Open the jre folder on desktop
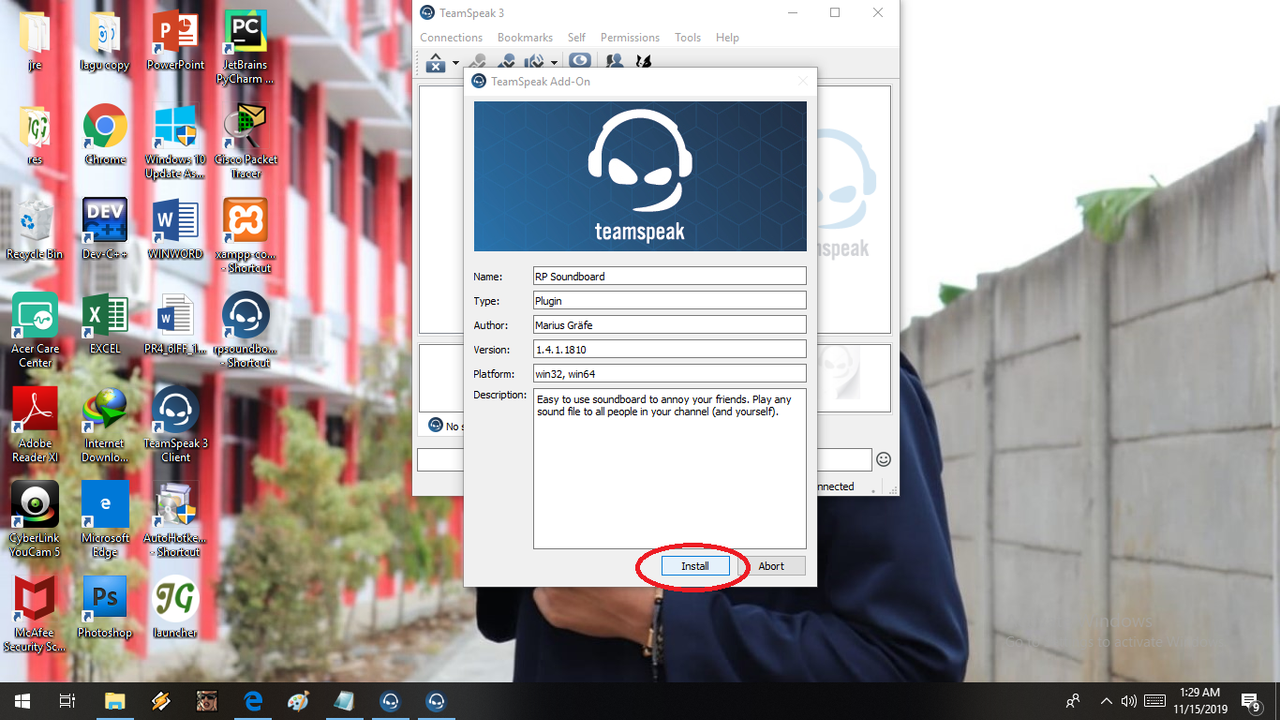The width and height of the screenshot is (1280, 720). (x=35, y=42)
